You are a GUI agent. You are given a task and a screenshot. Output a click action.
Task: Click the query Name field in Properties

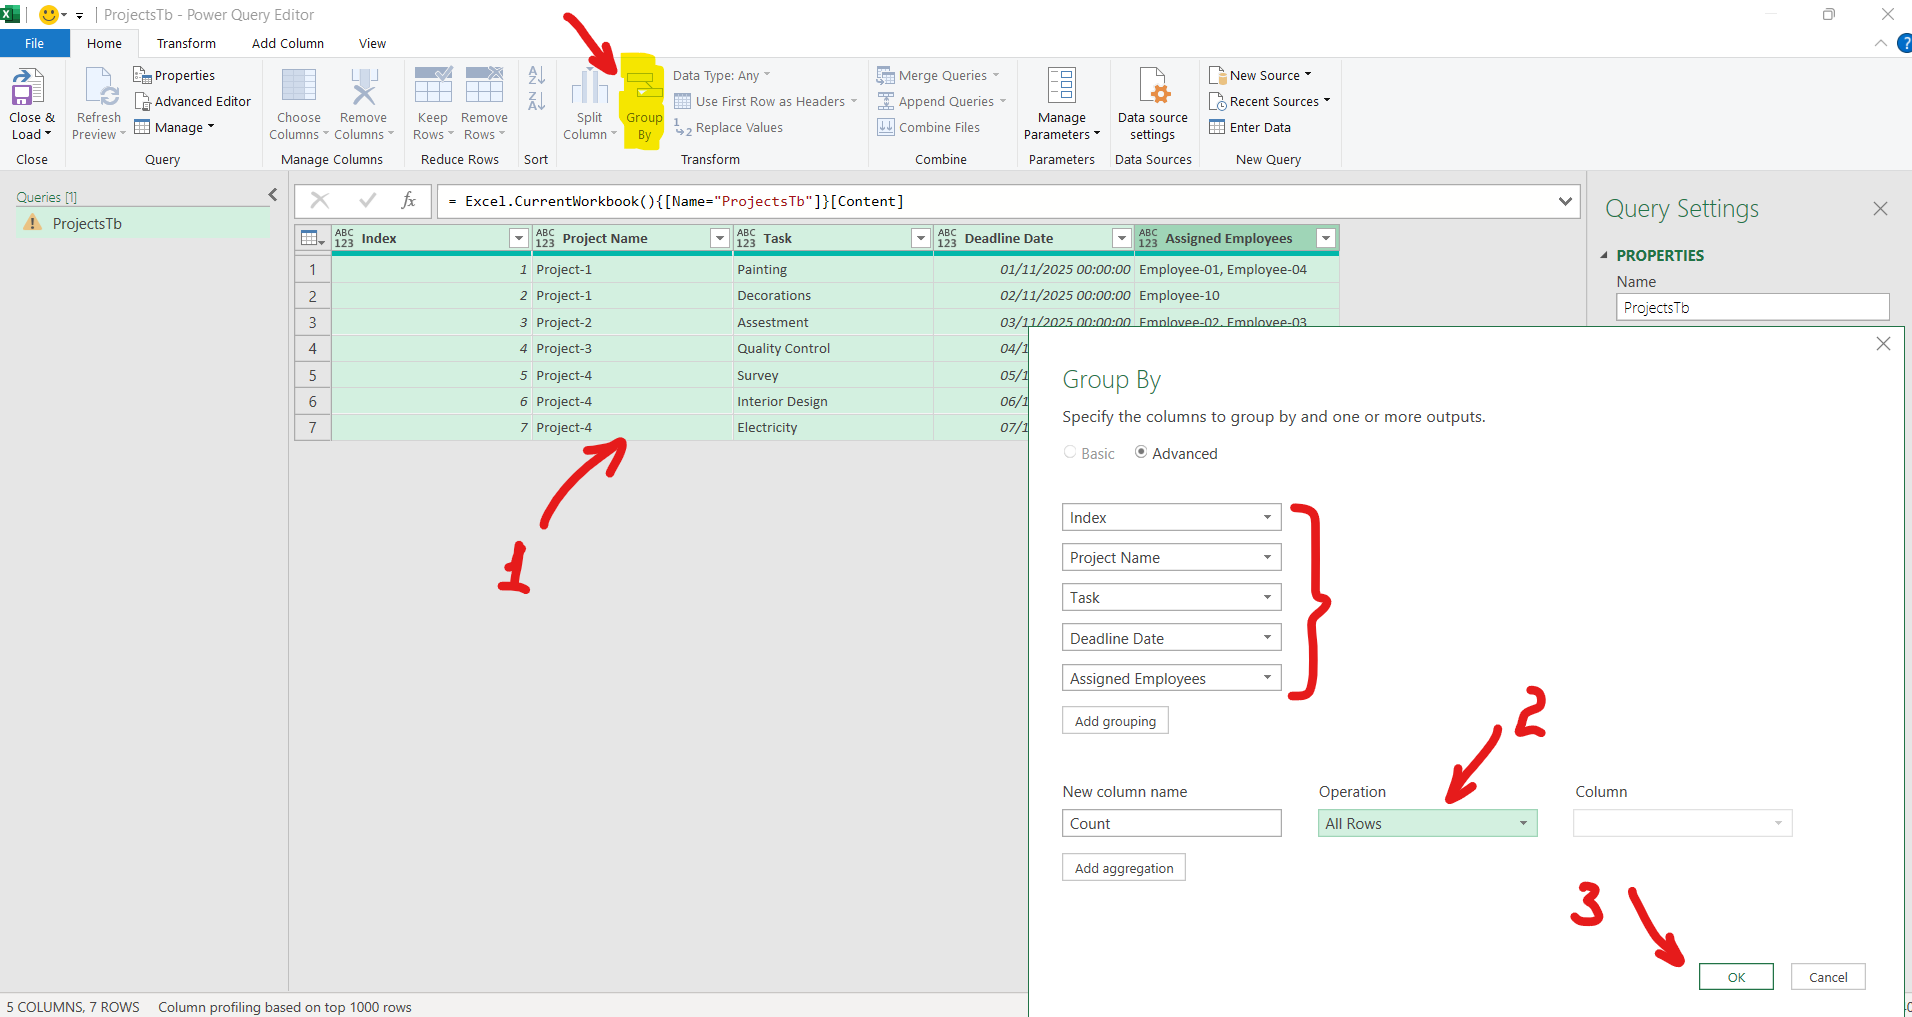coord(1752,307)
